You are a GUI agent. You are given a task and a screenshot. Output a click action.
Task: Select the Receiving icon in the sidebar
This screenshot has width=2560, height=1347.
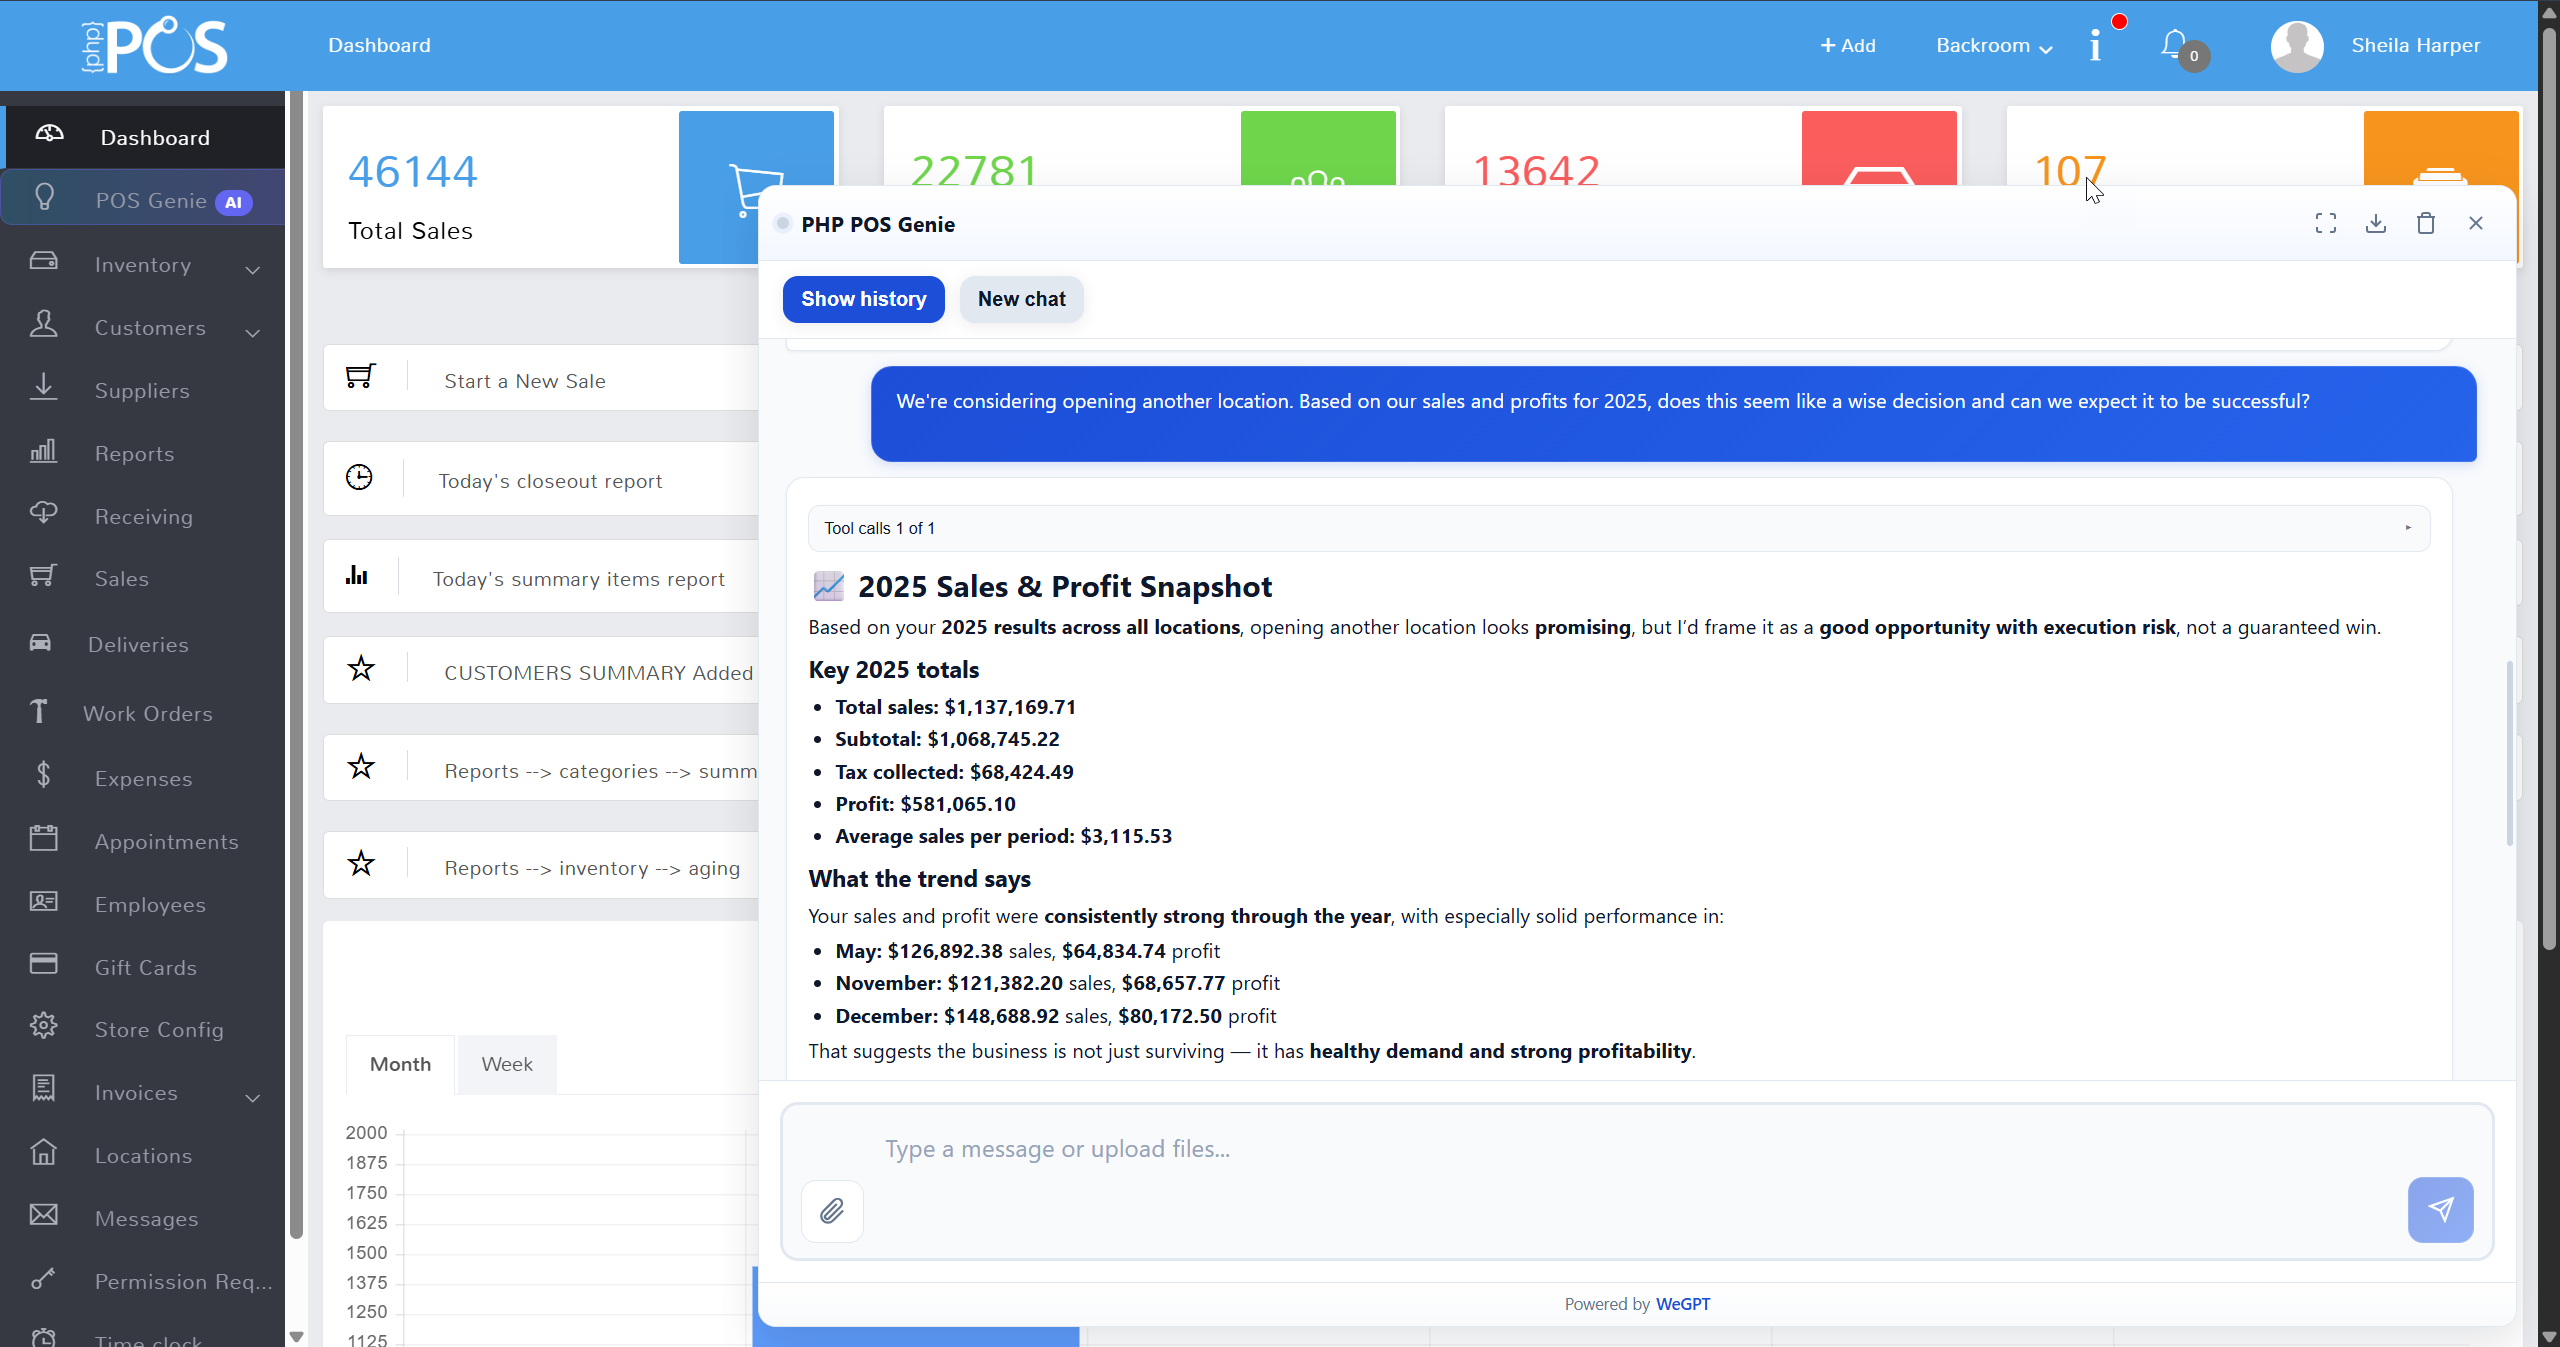[x=44, y=515]
